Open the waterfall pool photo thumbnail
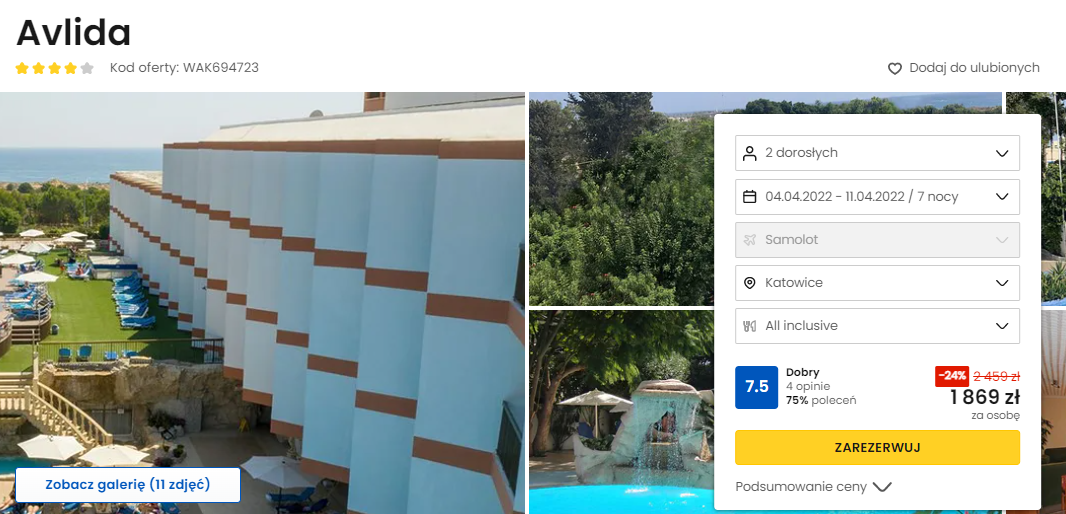 pos(621,411)
